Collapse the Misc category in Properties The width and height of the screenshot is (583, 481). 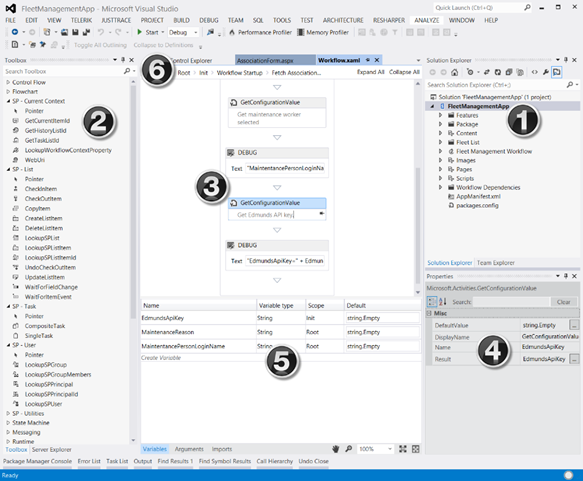coord(429,313)
